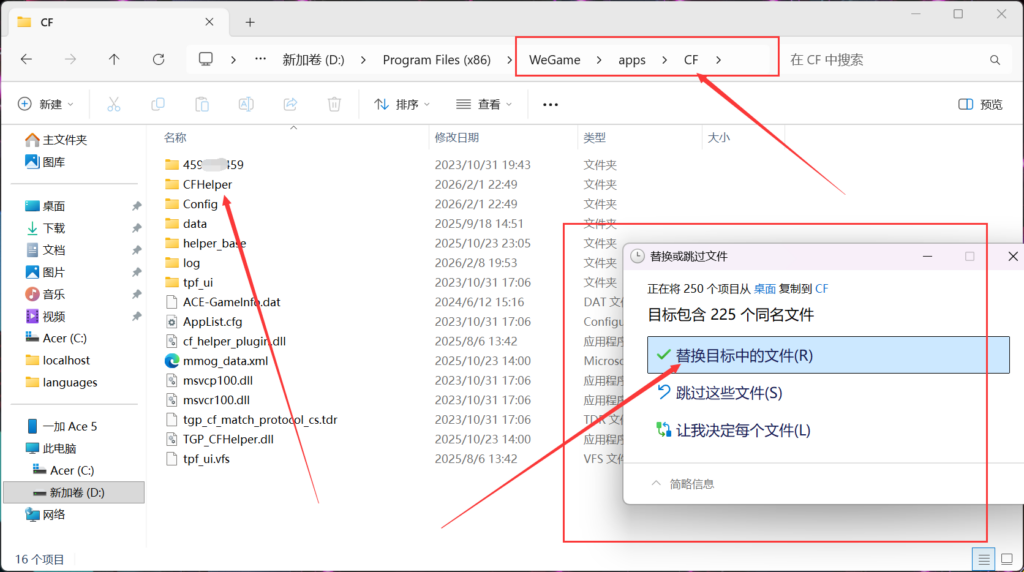Select 新加卷 (D:) in the sidebar
The width and height of the screenshot is (1024, 572).
coord(74,492)
